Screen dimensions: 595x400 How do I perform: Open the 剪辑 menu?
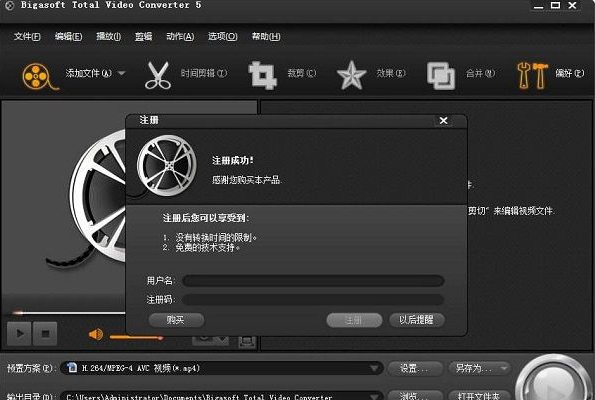[143, 36]
